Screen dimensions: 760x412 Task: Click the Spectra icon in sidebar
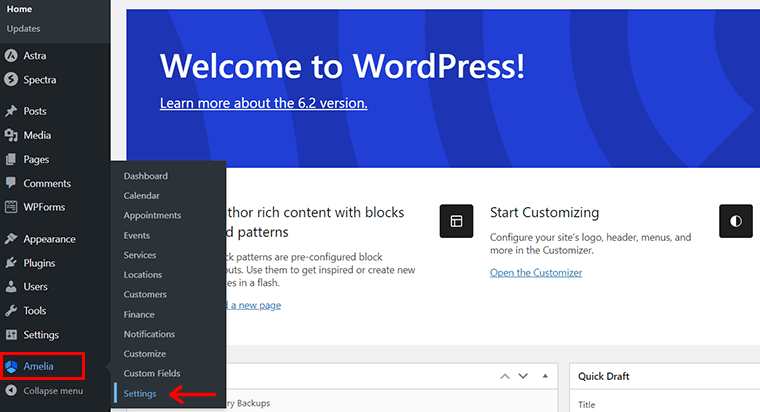[10, 80]
